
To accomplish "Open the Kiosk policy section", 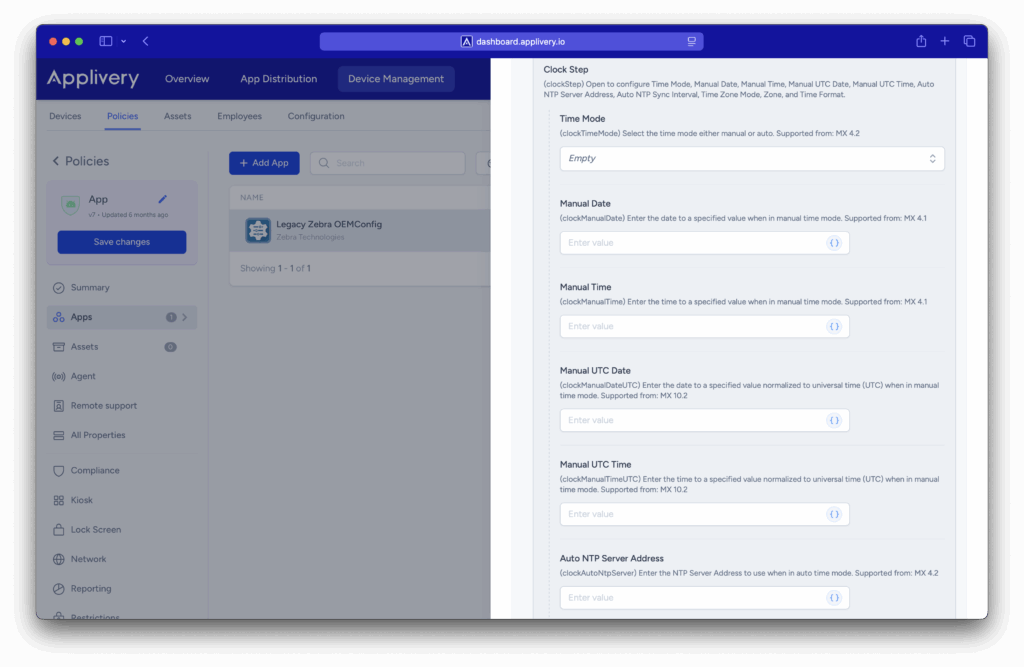I will 81,500.
